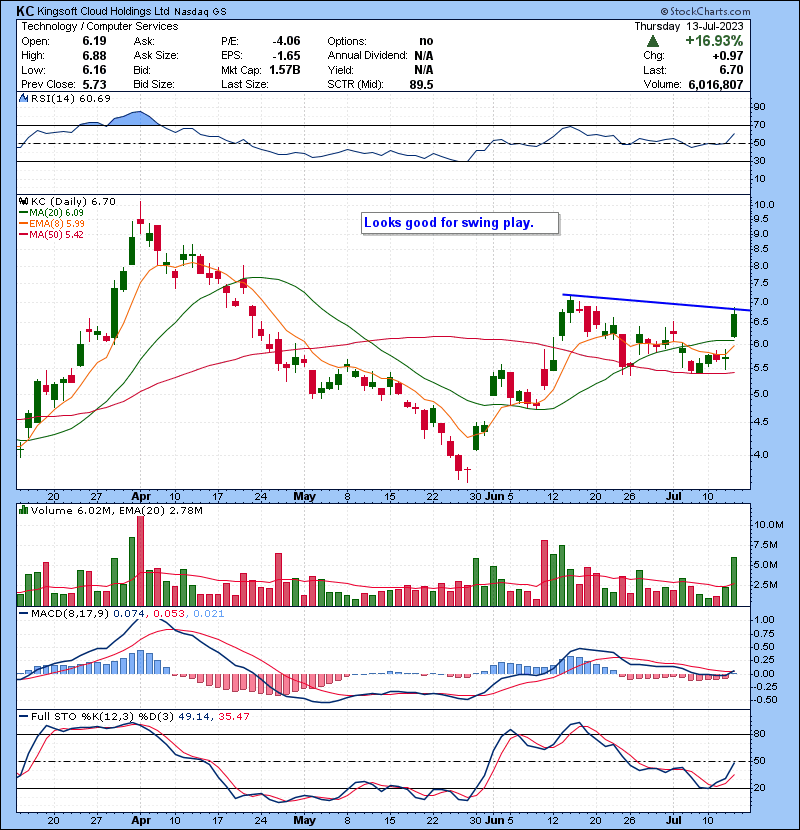
Task: Click the RSI(14) panel legend icon
Action: 24,98
